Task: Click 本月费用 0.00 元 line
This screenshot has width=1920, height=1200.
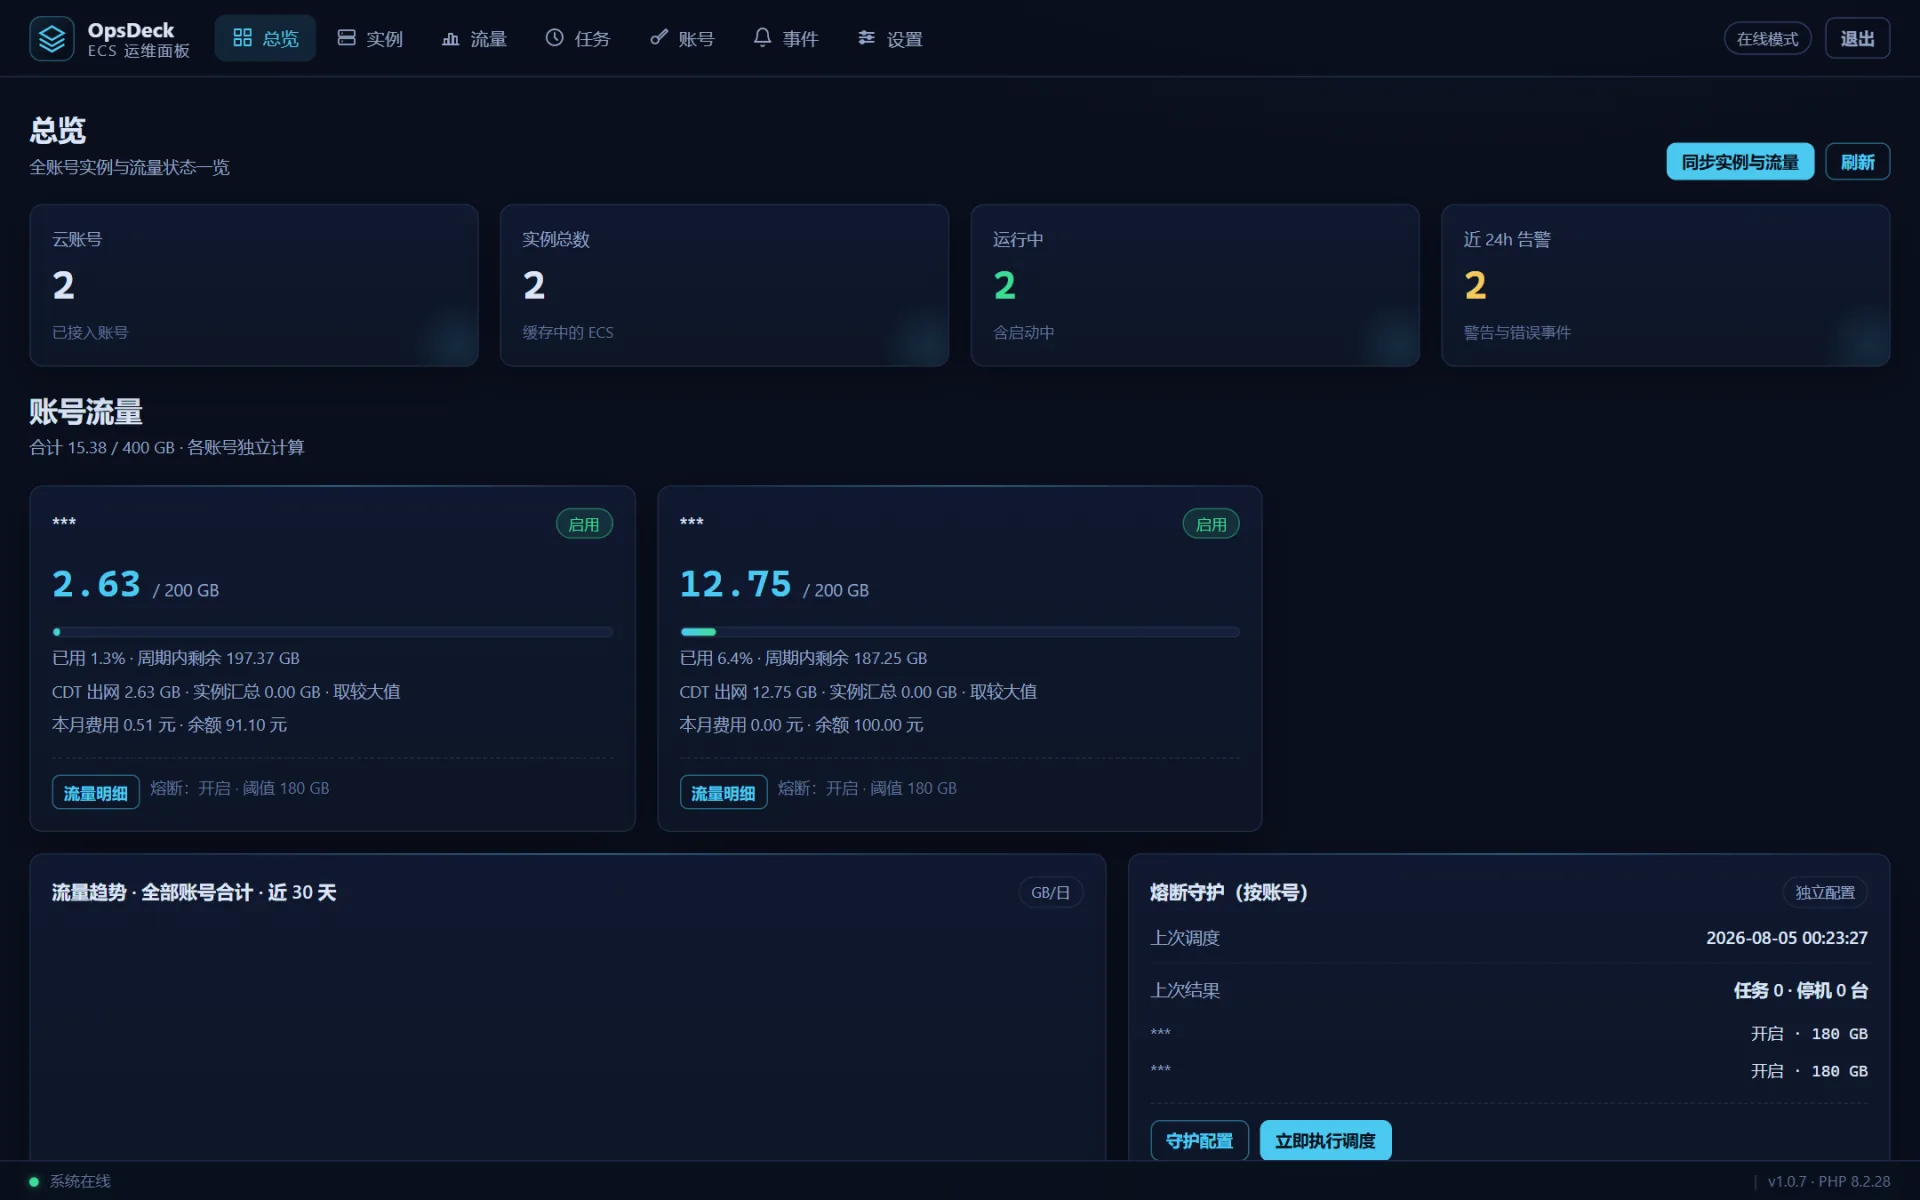Action: (x=801, y=725)
